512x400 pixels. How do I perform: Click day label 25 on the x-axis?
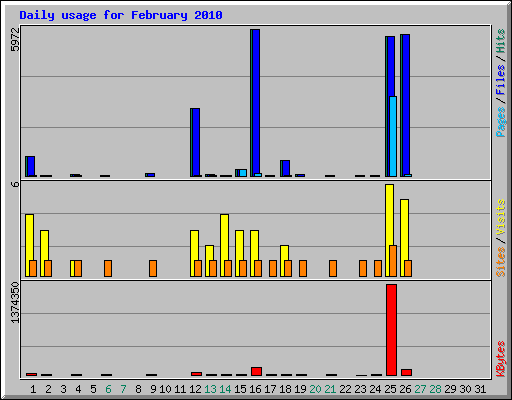point(390,389)
